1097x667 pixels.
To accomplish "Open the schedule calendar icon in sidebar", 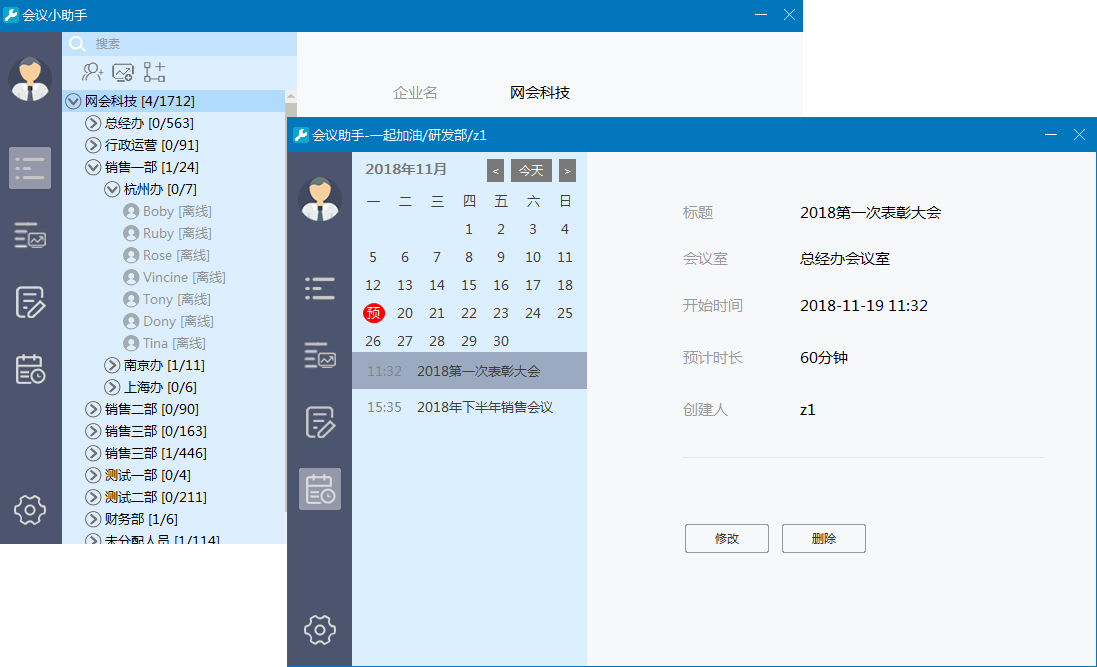I will click(x=30, y=370).
